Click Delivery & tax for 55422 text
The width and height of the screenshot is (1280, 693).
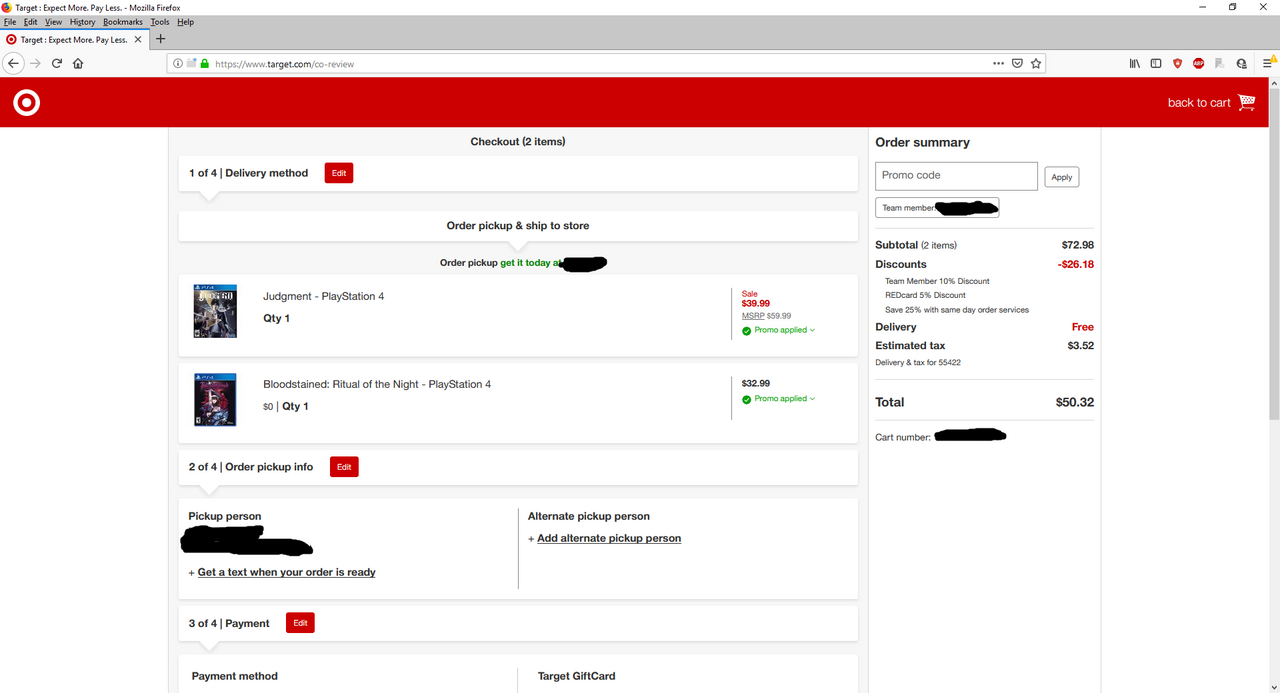[918, 362]
